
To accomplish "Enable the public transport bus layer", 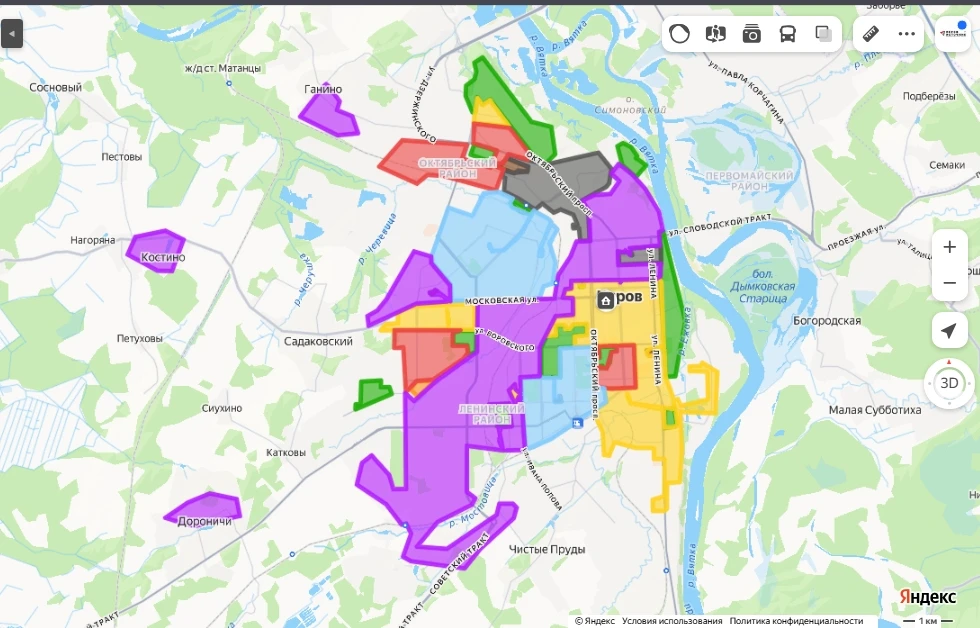I will (788, 34).
